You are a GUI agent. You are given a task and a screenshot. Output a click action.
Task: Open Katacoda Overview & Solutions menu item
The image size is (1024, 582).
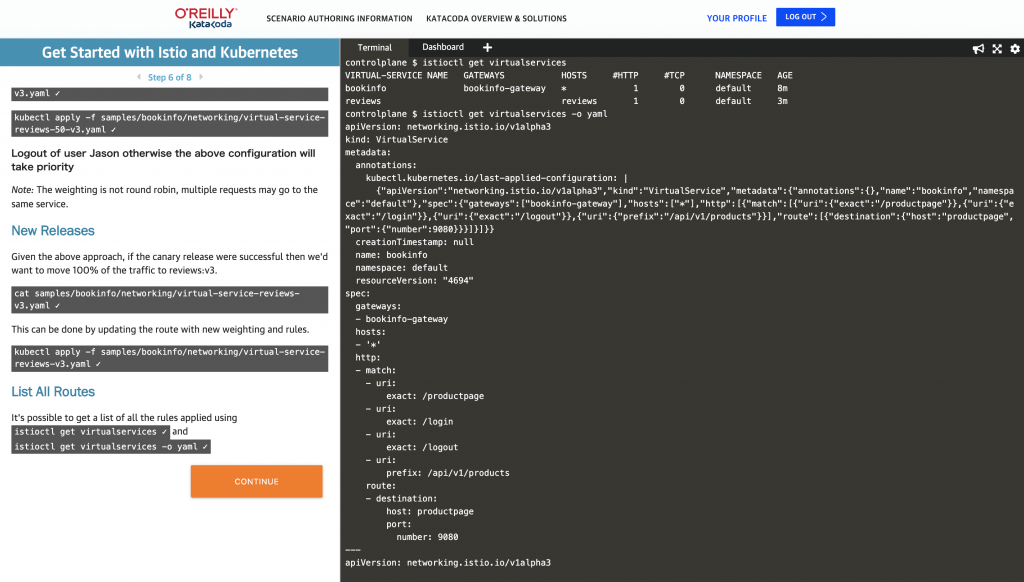496,18
